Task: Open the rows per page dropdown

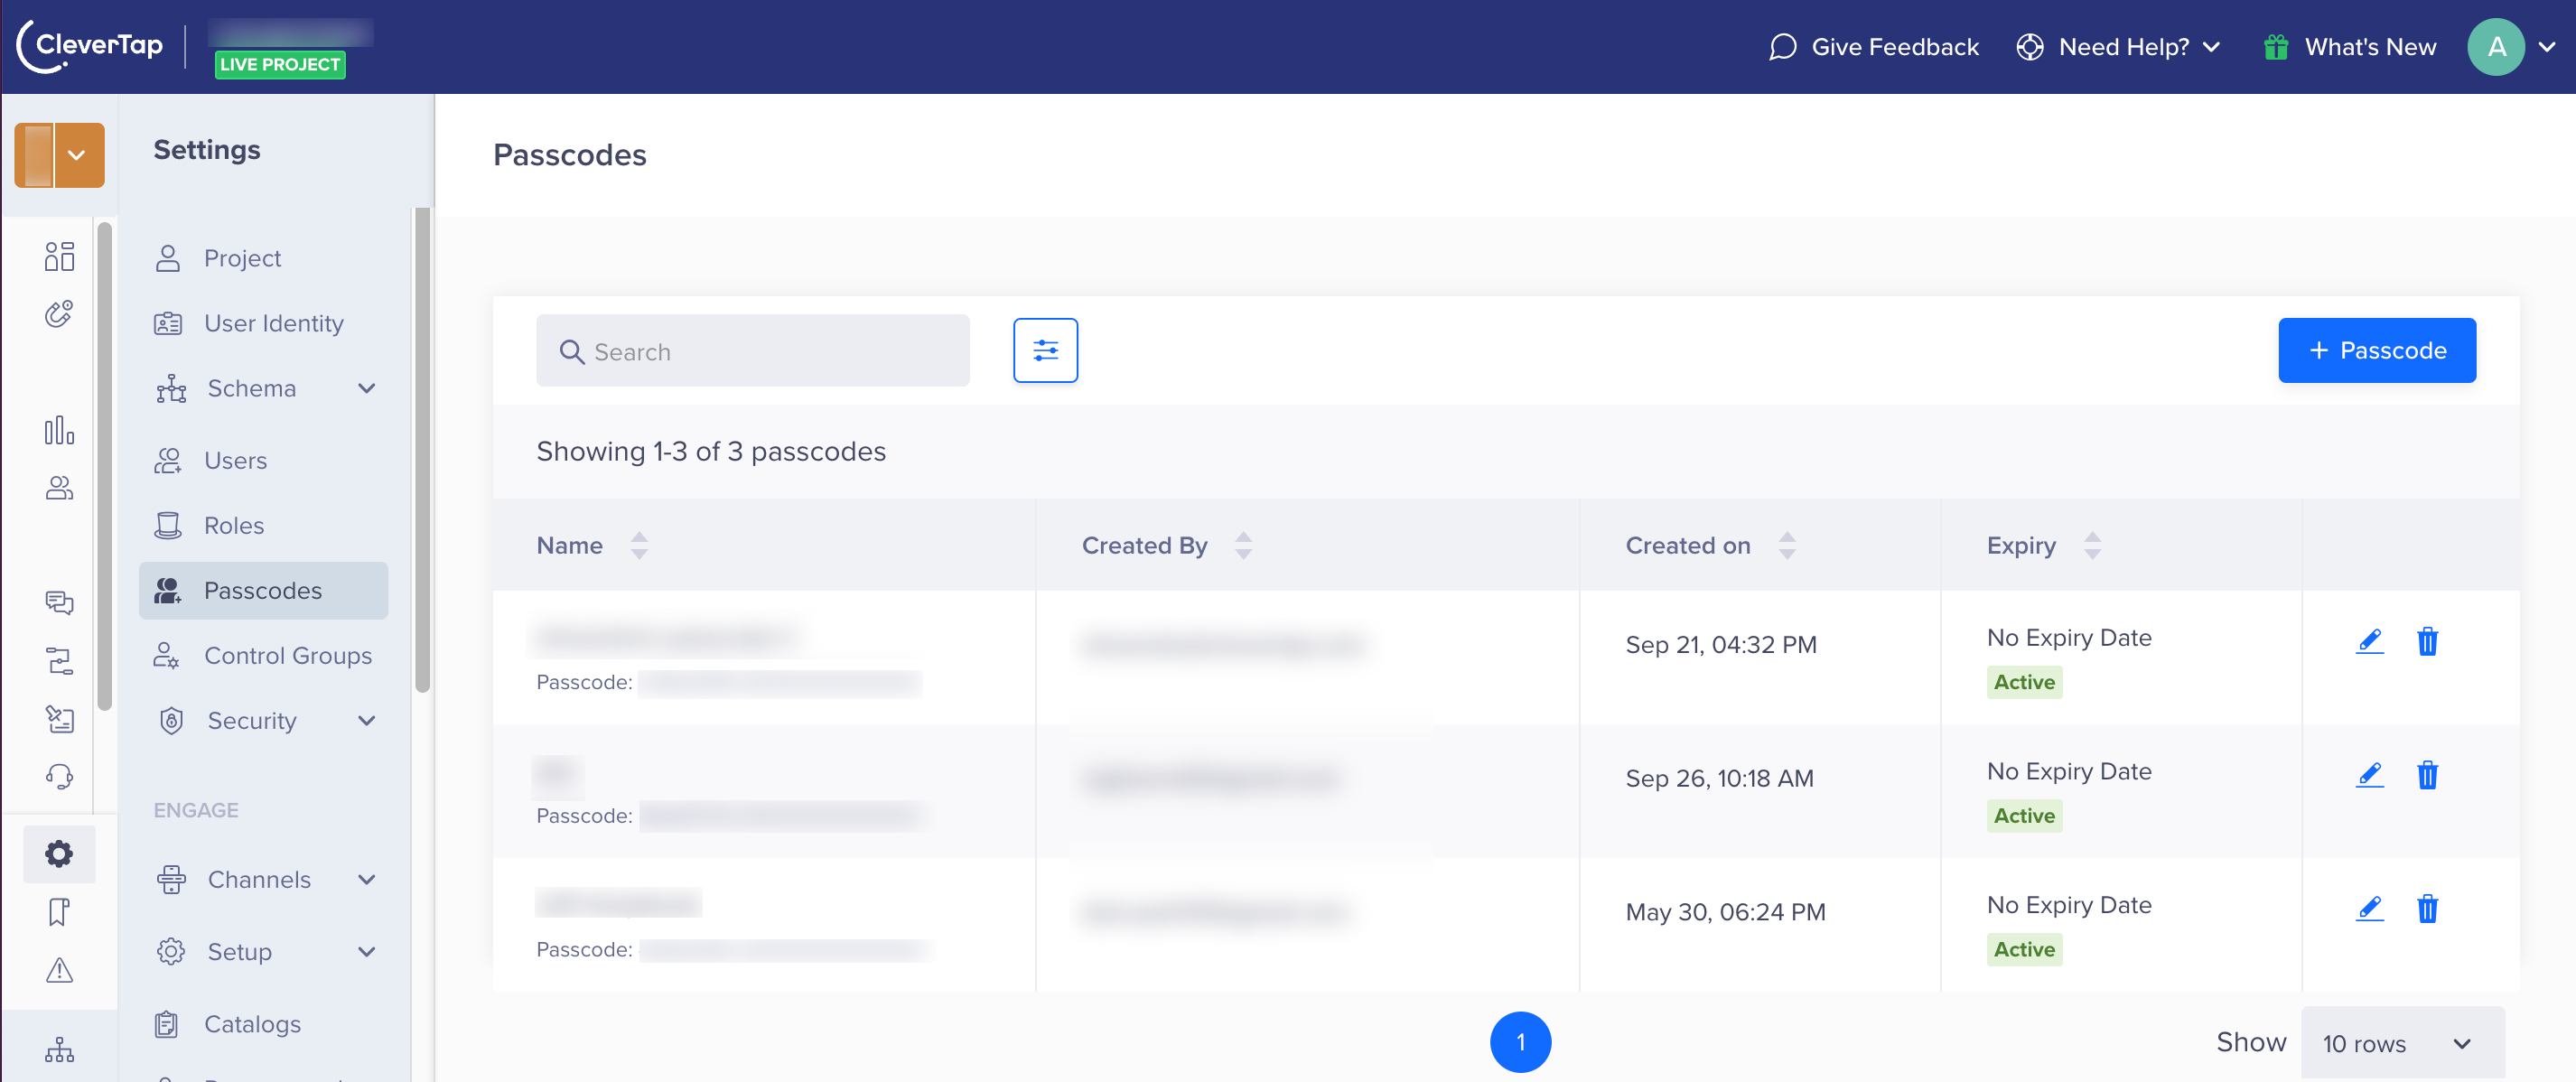Action: click(2402, 1043)
